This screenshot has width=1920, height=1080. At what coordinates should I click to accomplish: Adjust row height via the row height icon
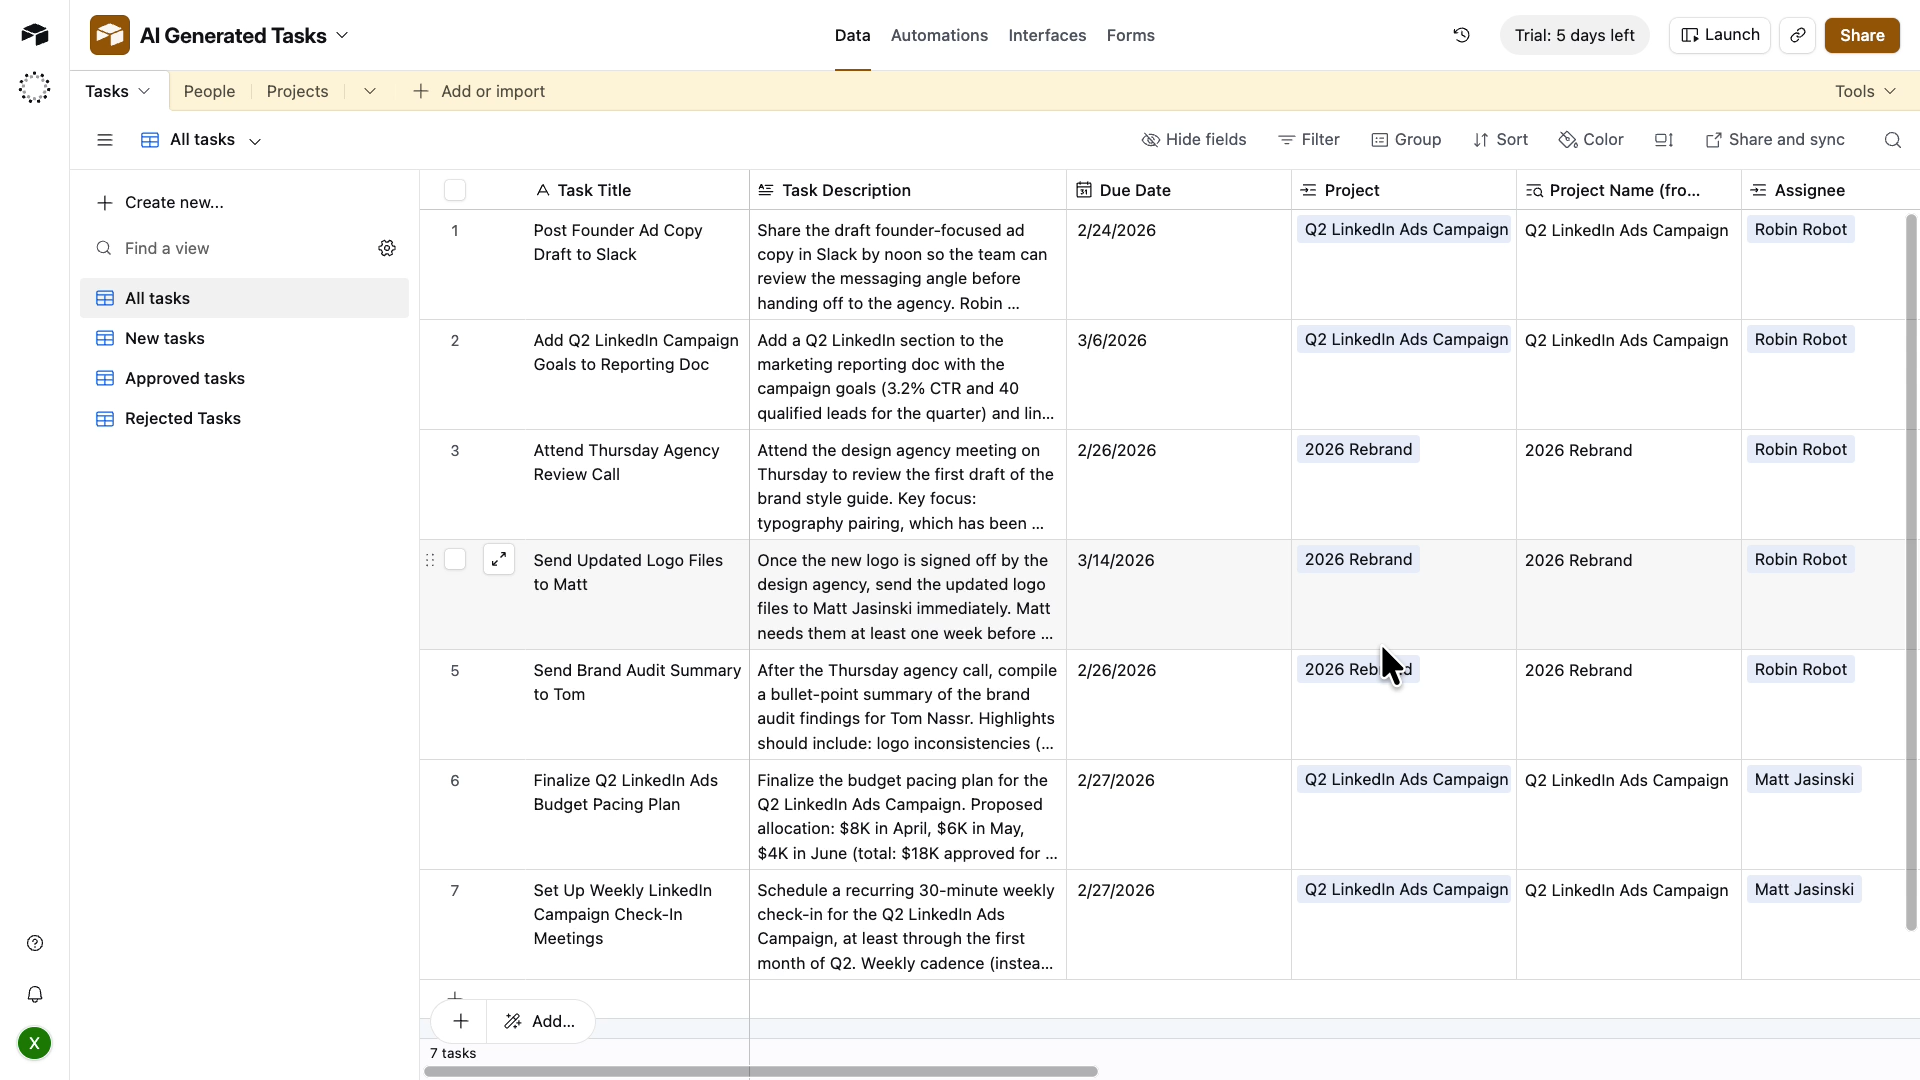pos(1663,140)
